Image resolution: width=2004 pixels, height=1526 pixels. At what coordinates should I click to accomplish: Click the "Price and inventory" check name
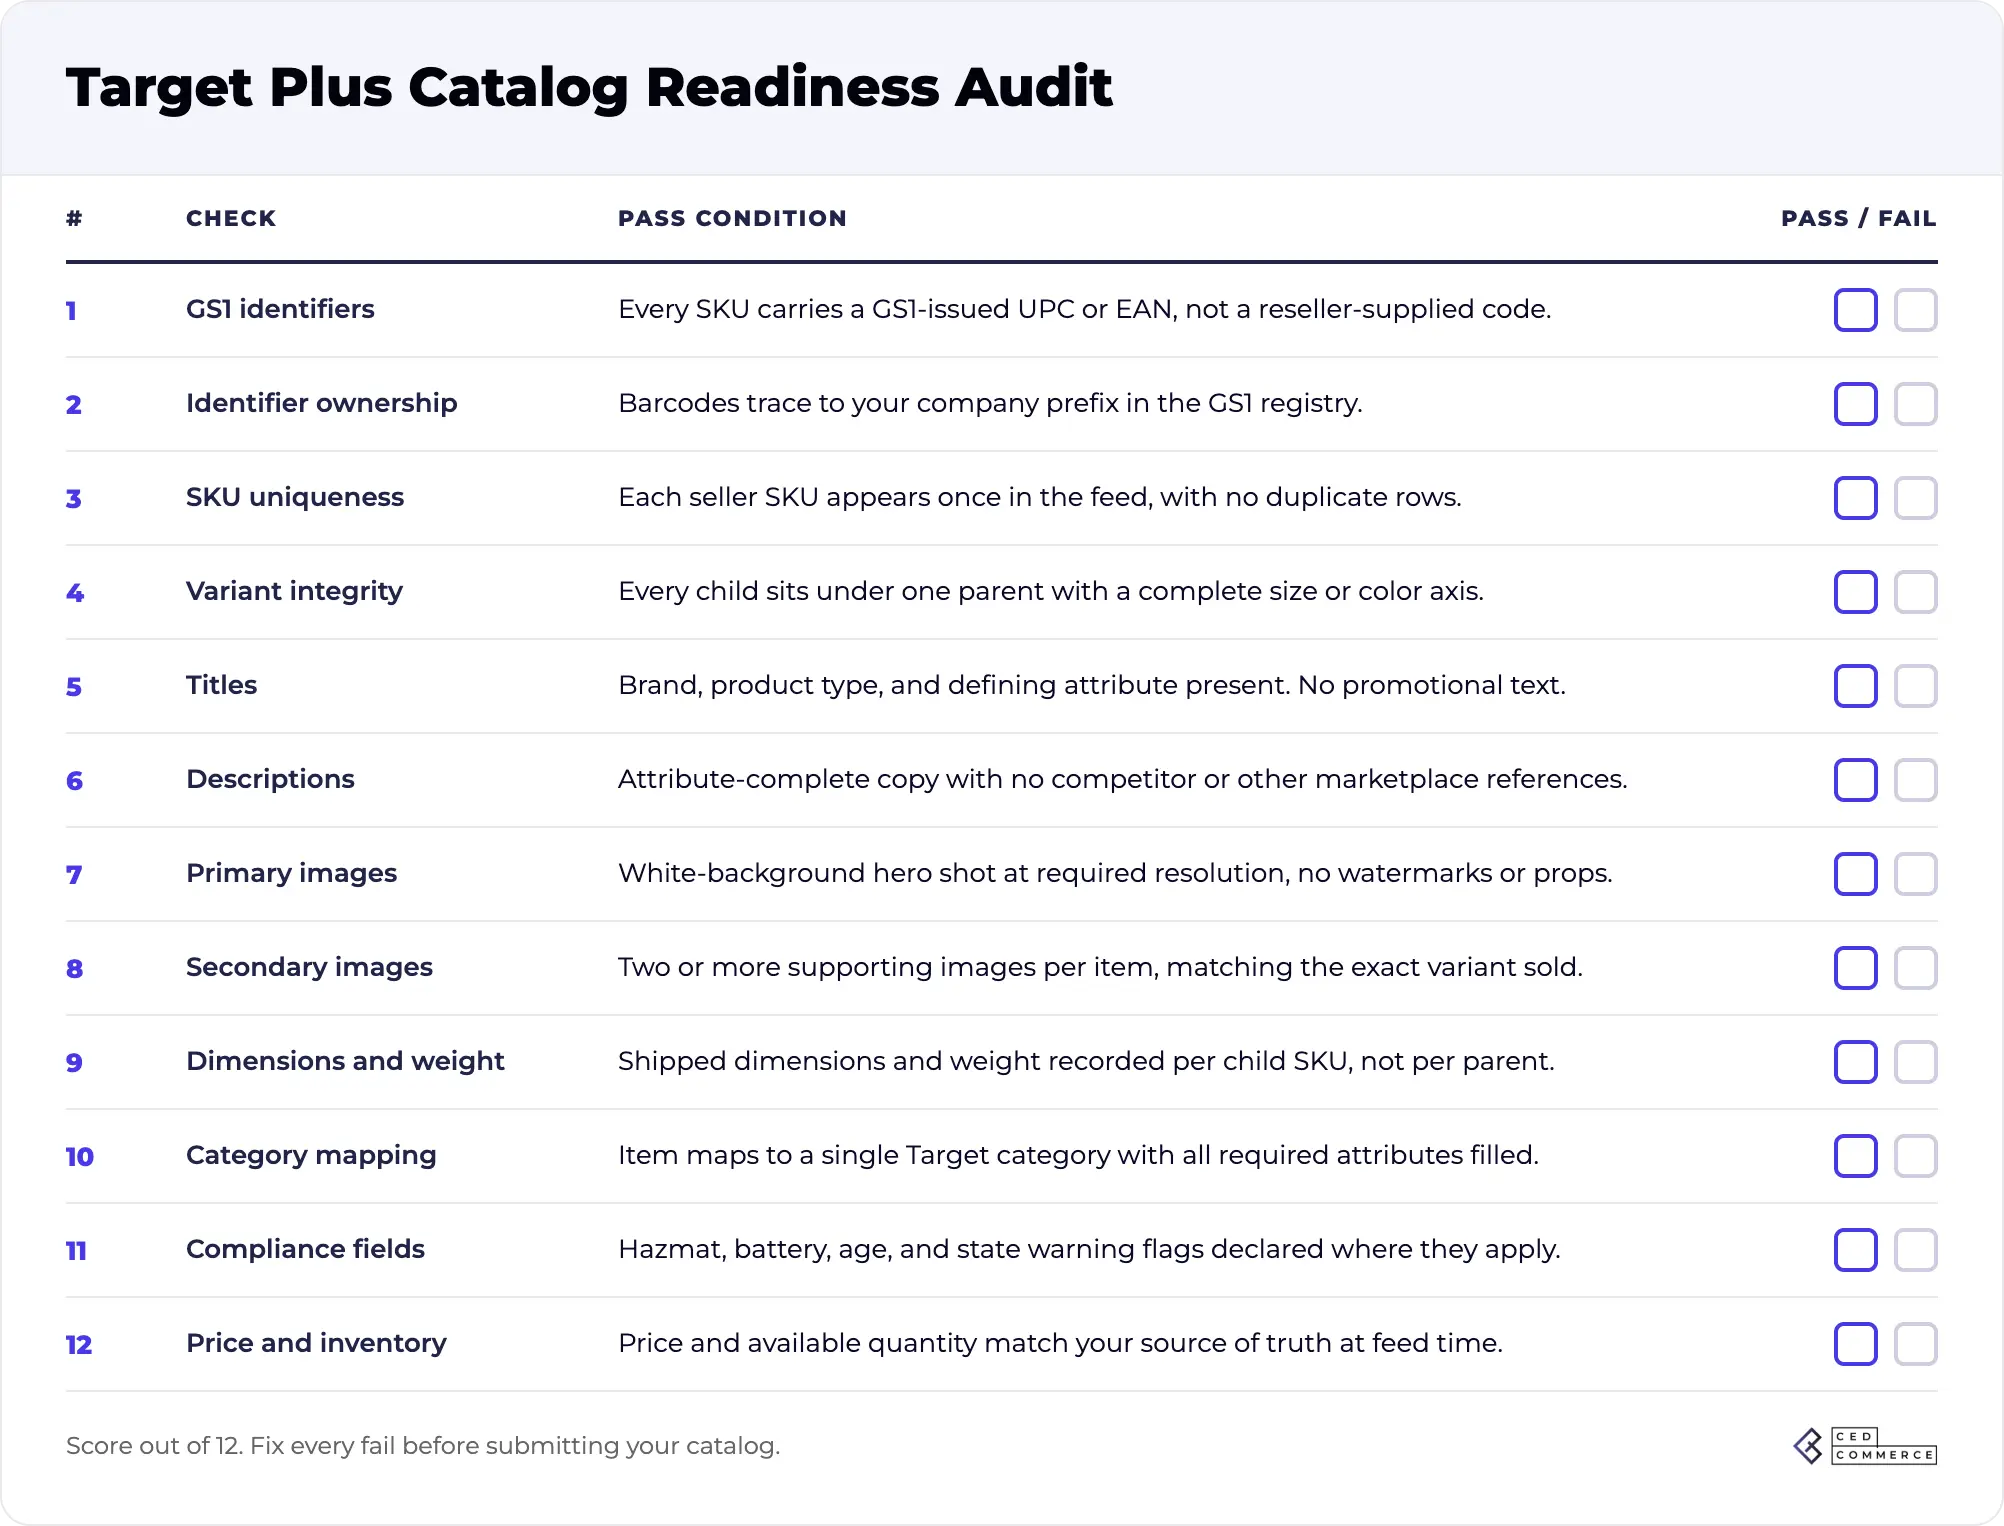coord(316,1343)
